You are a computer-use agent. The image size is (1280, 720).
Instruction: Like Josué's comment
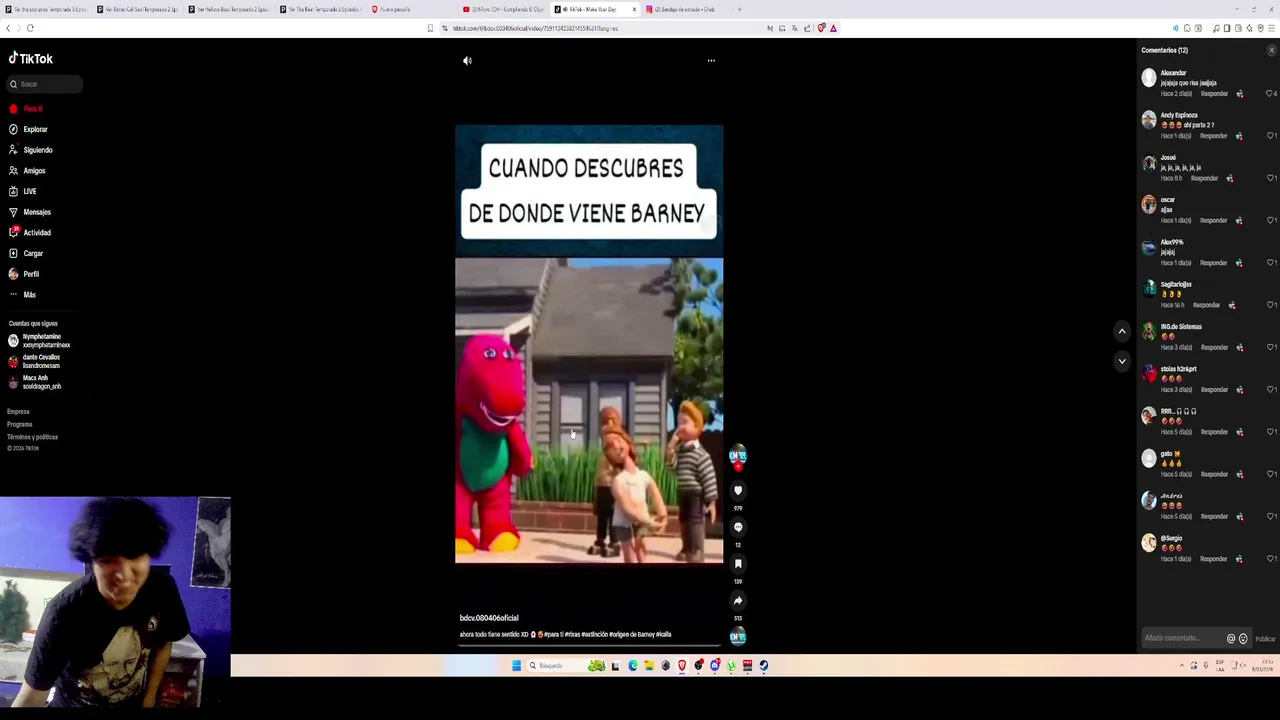tap(1270, 178)
